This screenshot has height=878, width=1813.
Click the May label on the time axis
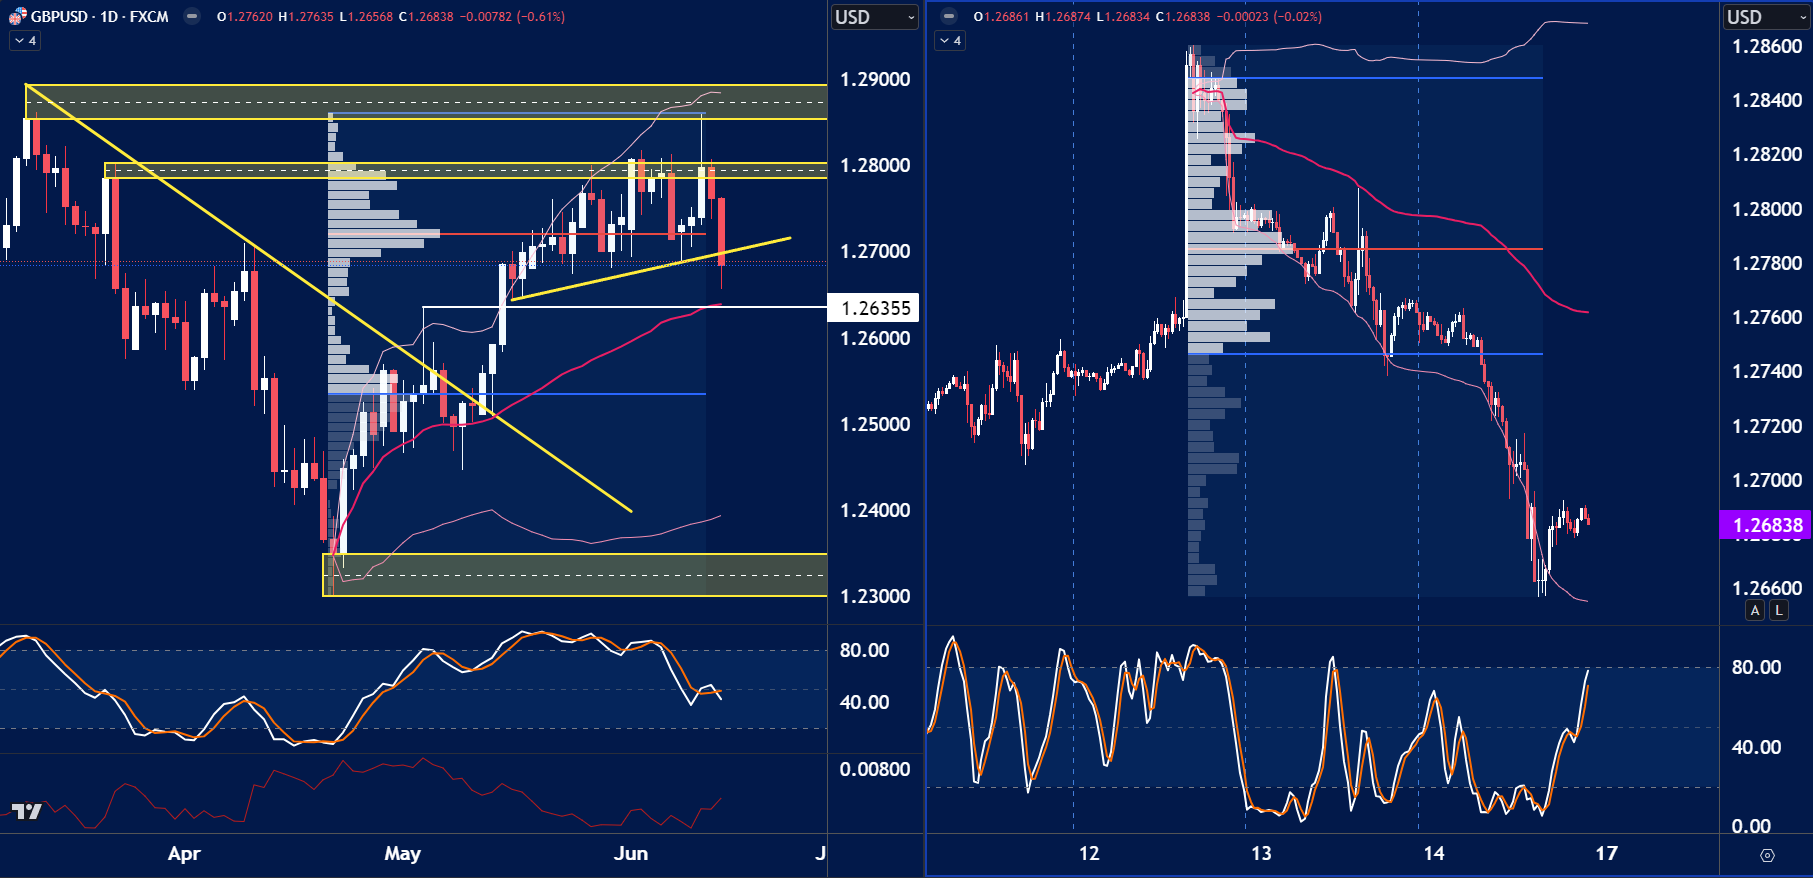pos(403,854)
